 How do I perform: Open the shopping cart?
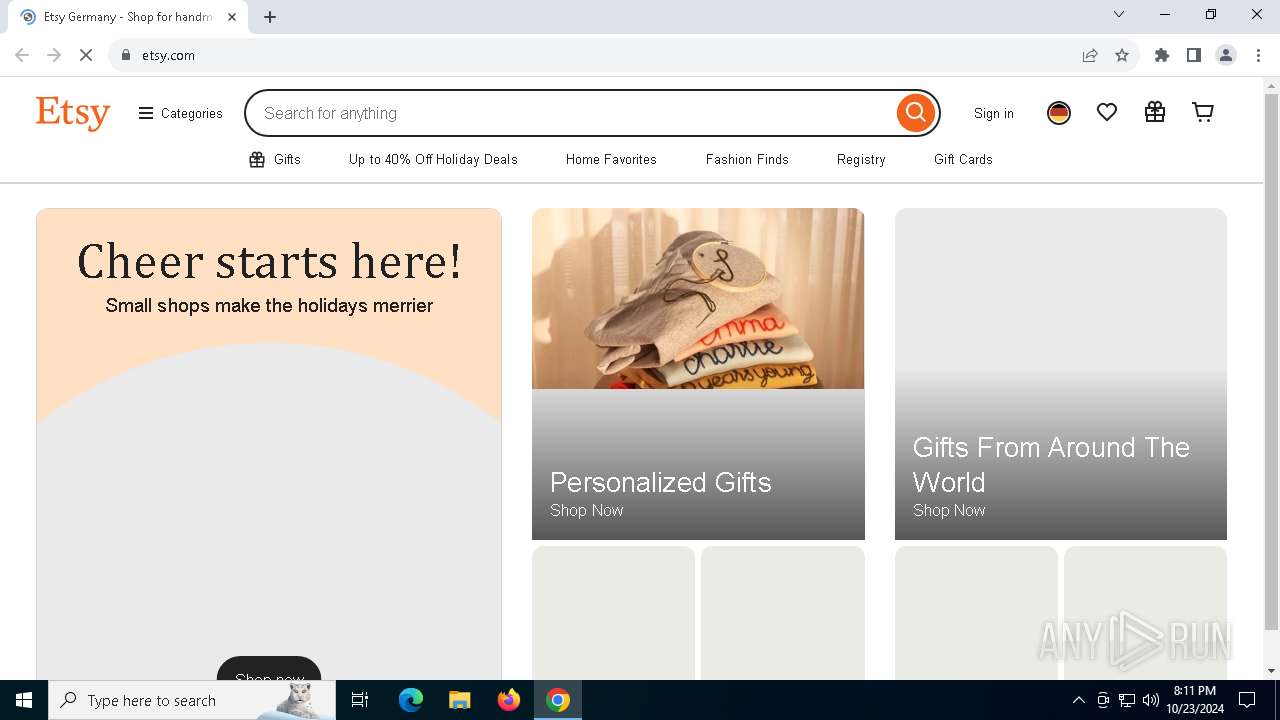click(x=1203, y=113)
